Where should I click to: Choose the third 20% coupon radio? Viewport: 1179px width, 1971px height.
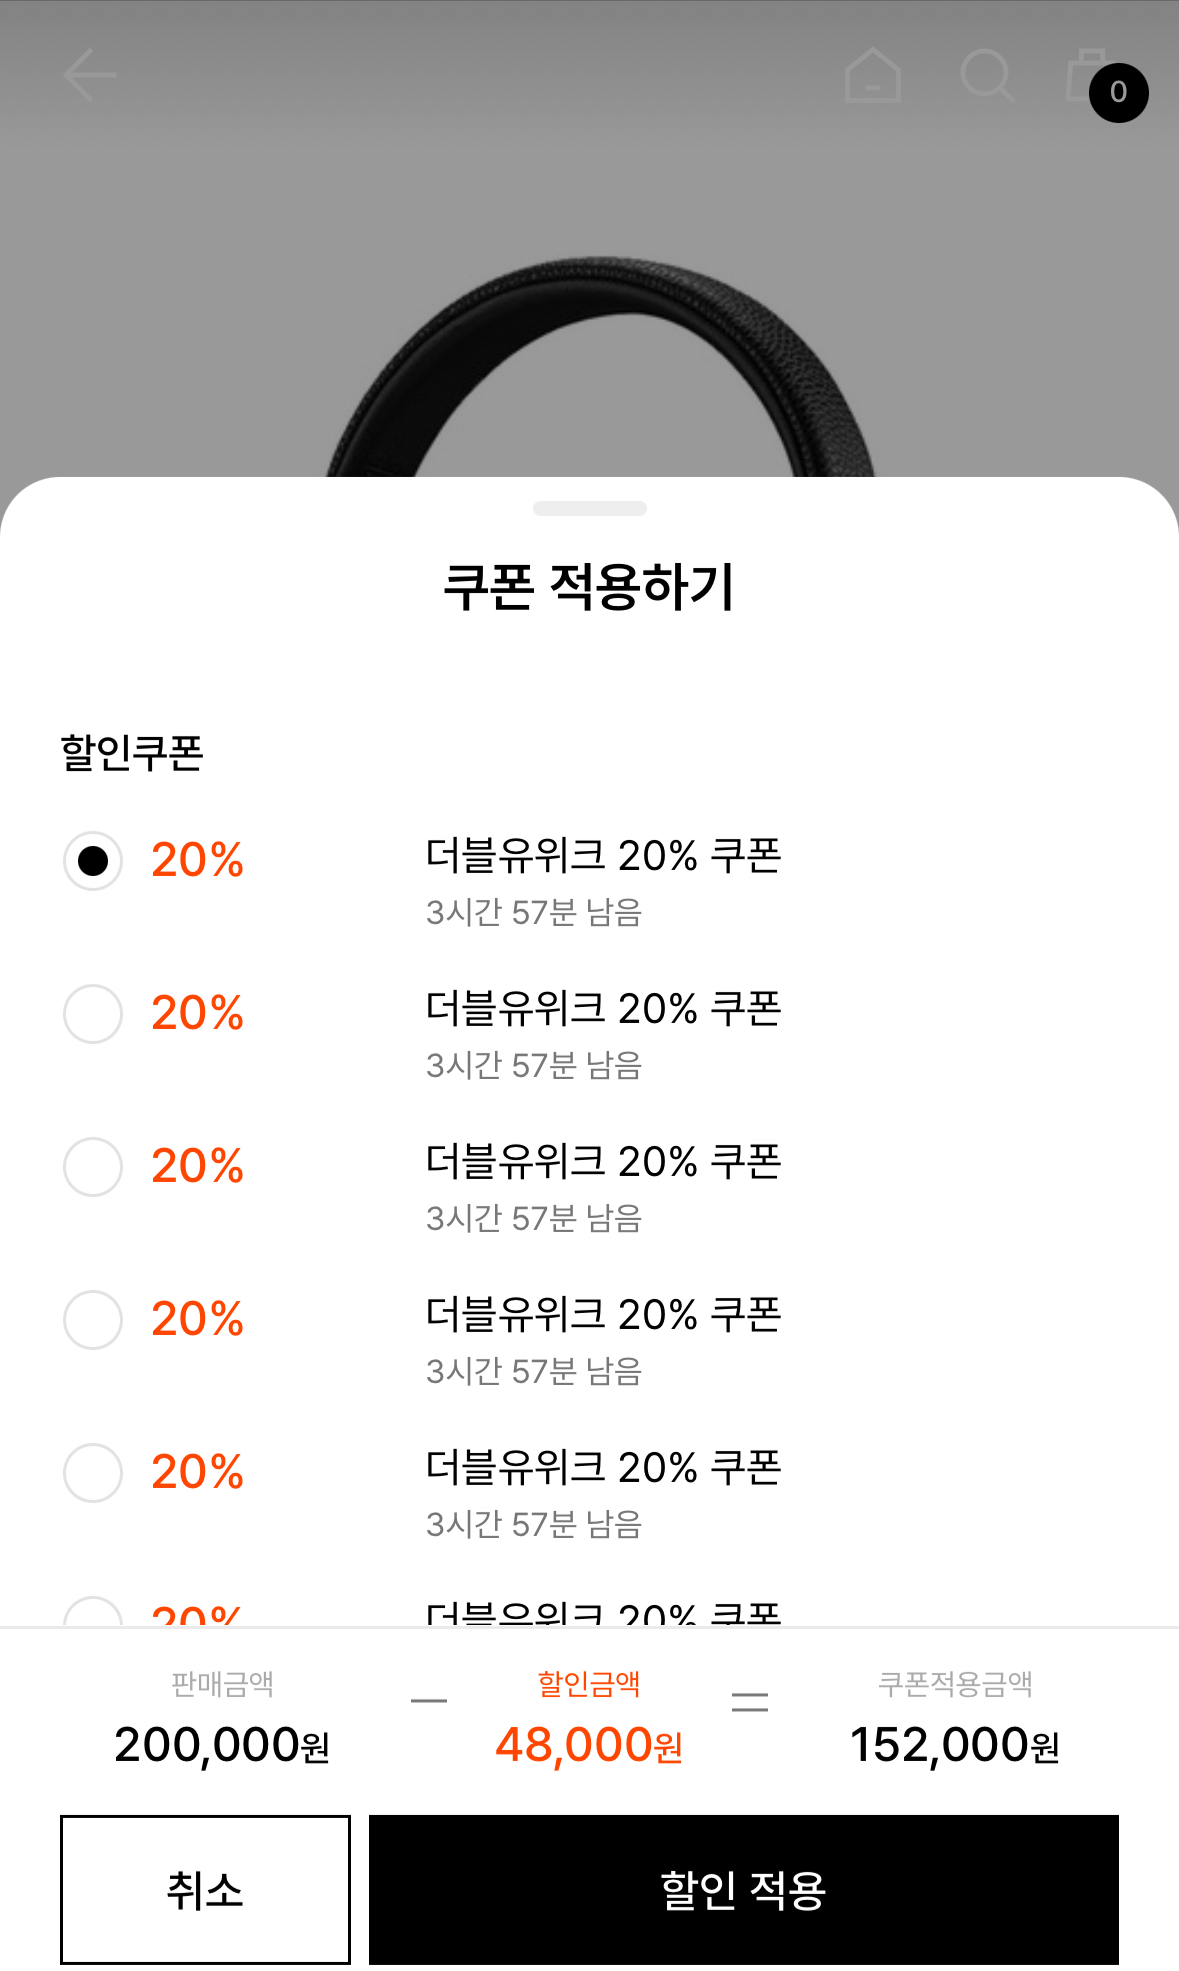(x=93, y=1167)
